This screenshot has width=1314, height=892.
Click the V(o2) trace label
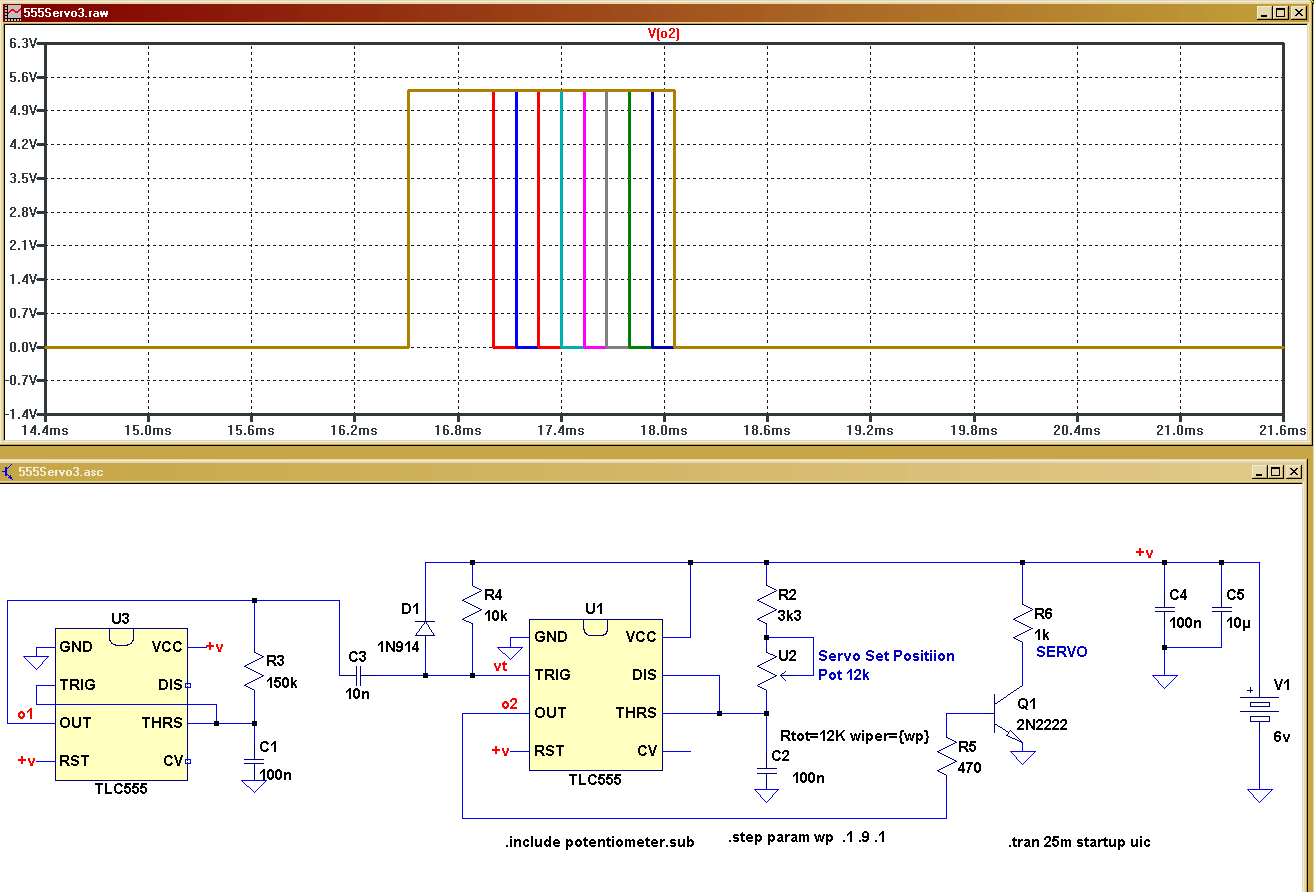click(x=664, y=33)
